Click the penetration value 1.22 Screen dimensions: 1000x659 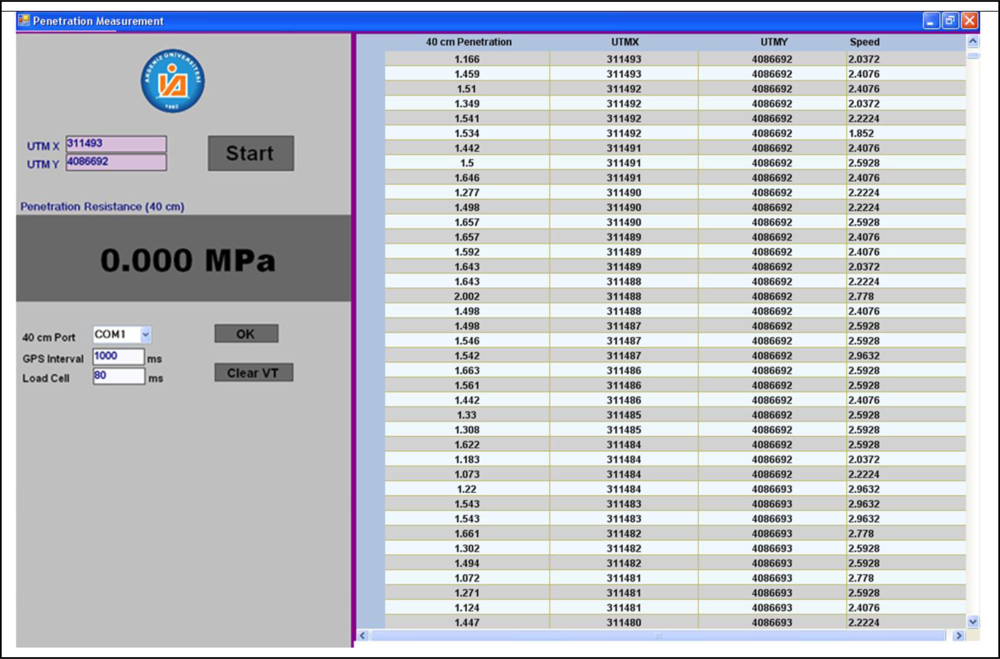pos(467,489)
